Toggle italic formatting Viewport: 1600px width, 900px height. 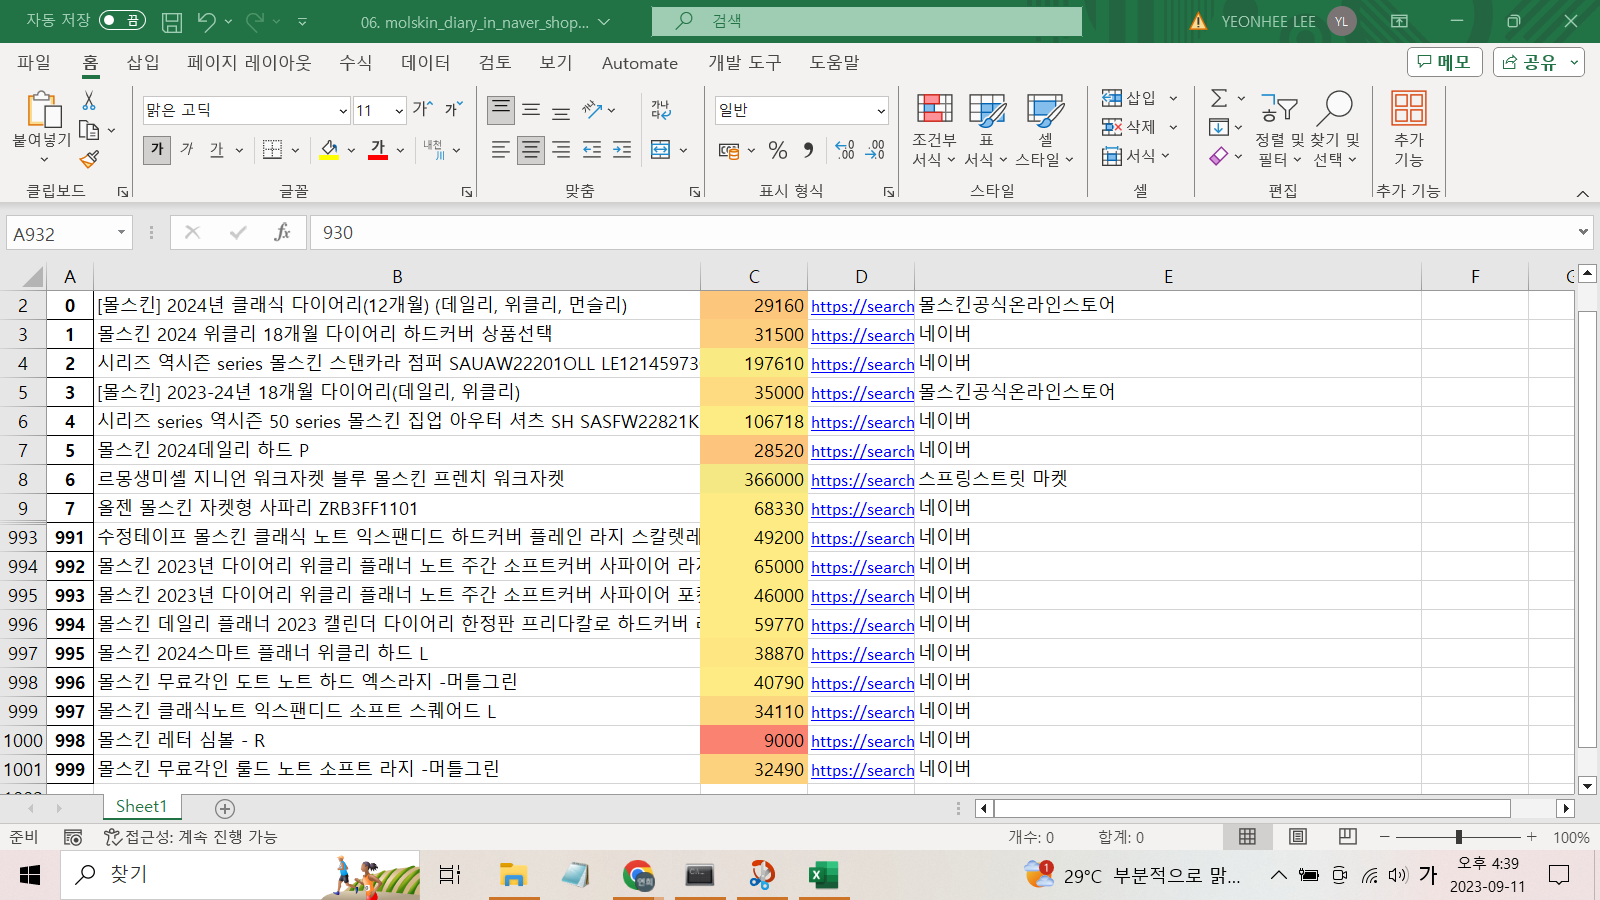(x=186, y=148)
